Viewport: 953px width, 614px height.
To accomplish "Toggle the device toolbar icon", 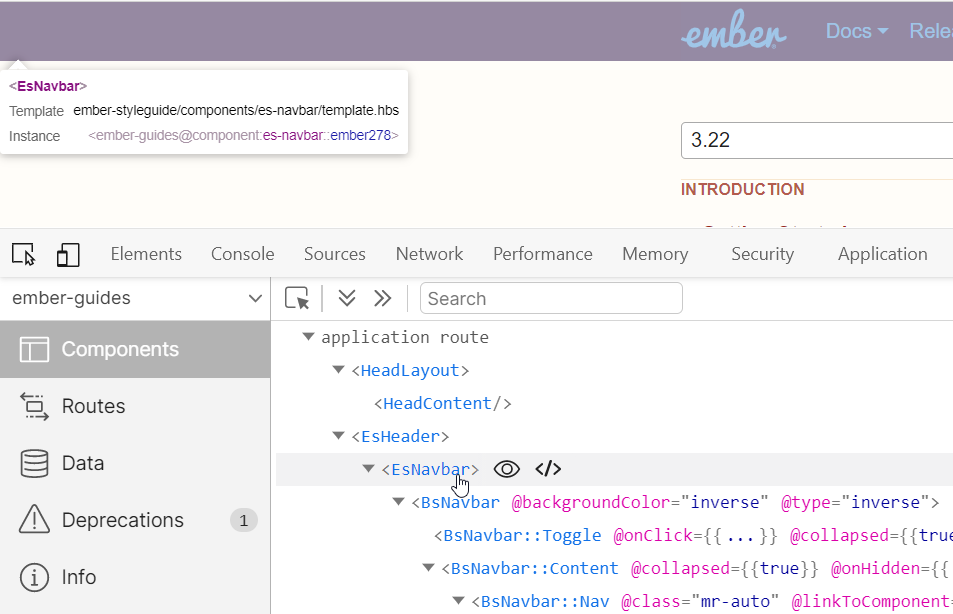I will click(x=67, y=254).
